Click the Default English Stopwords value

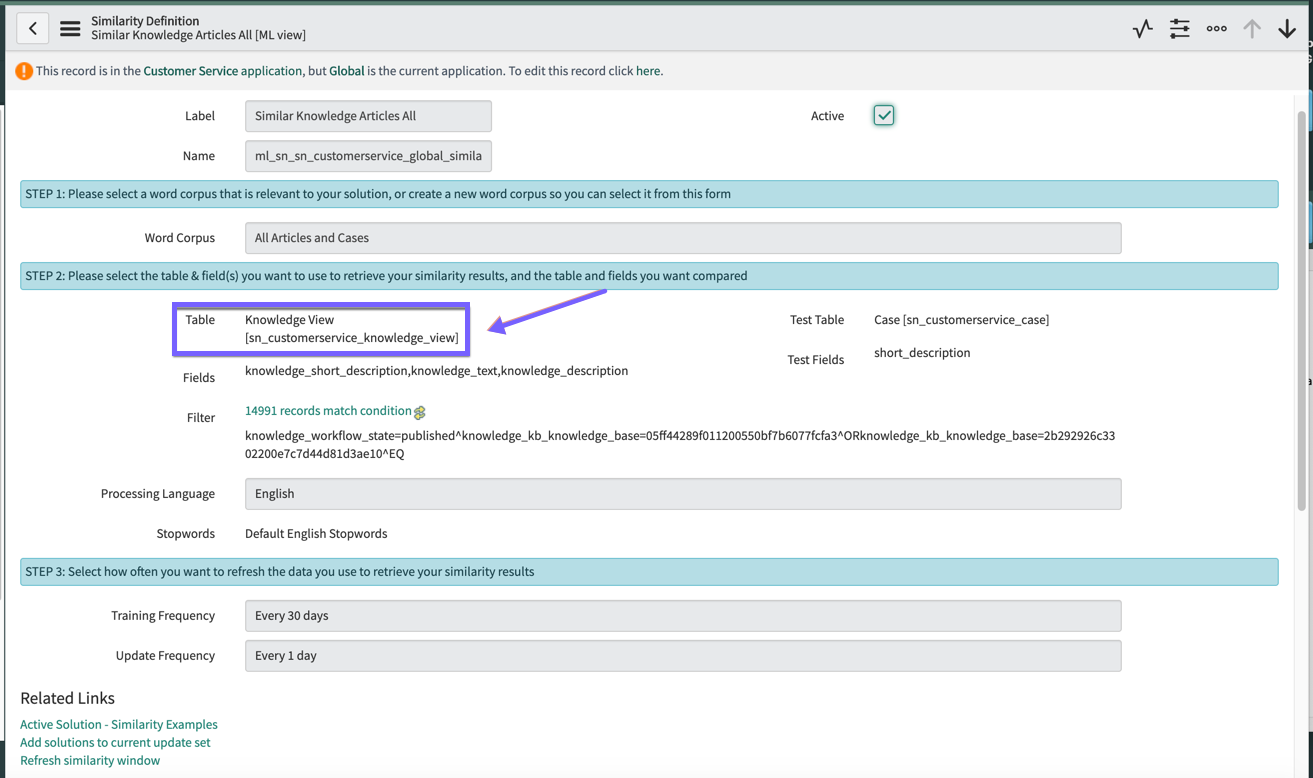pyautogui.click(x=316, y=534)
